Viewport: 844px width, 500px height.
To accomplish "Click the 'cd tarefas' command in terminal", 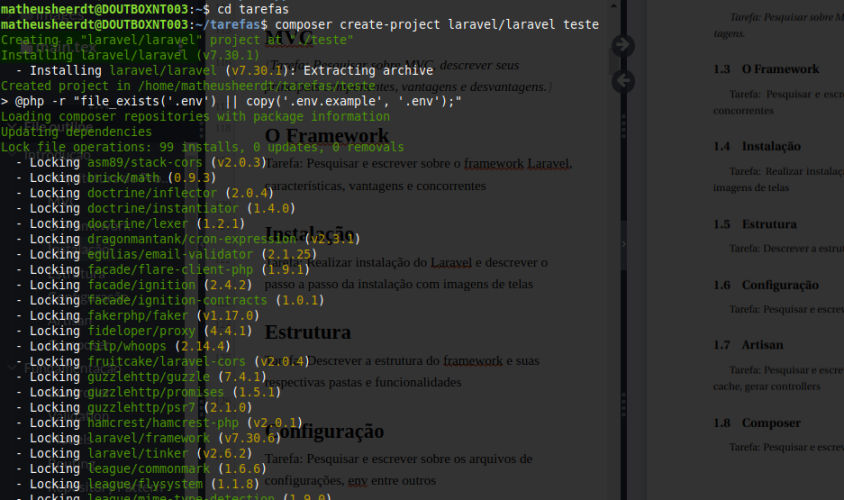I will point(253,9).
